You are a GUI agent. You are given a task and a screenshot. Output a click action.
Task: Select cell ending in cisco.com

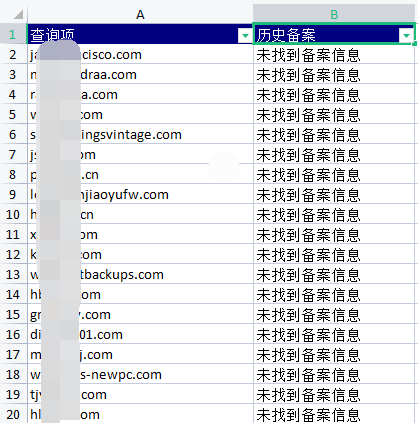coord(140,55)
